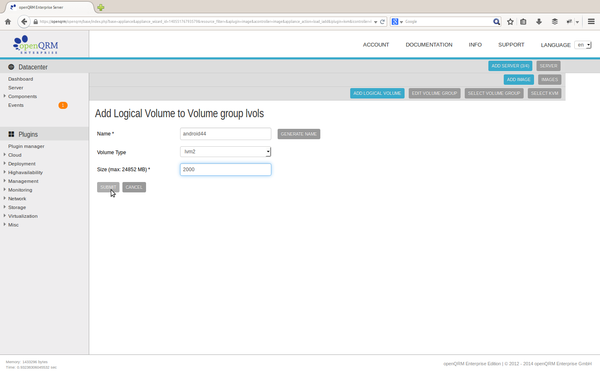Open the Google search engine selector

(x=397, y=22)
